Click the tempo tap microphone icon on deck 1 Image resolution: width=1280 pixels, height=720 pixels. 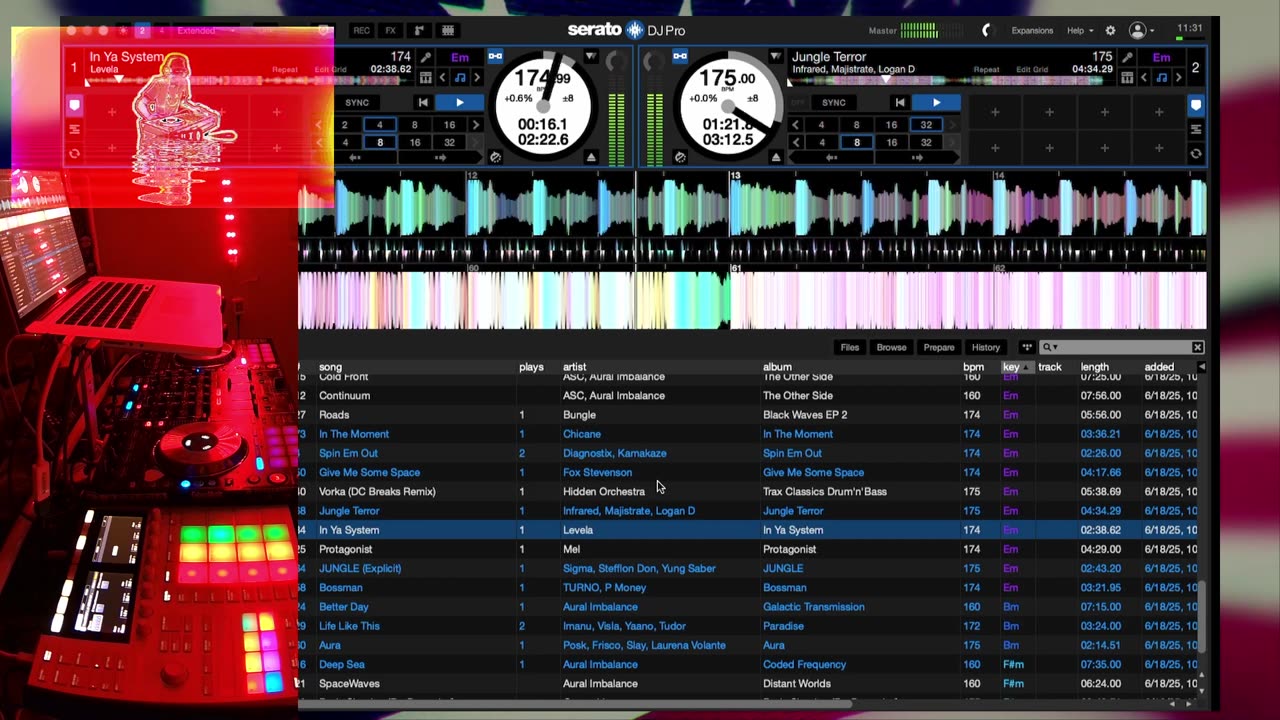click(426, 58)
